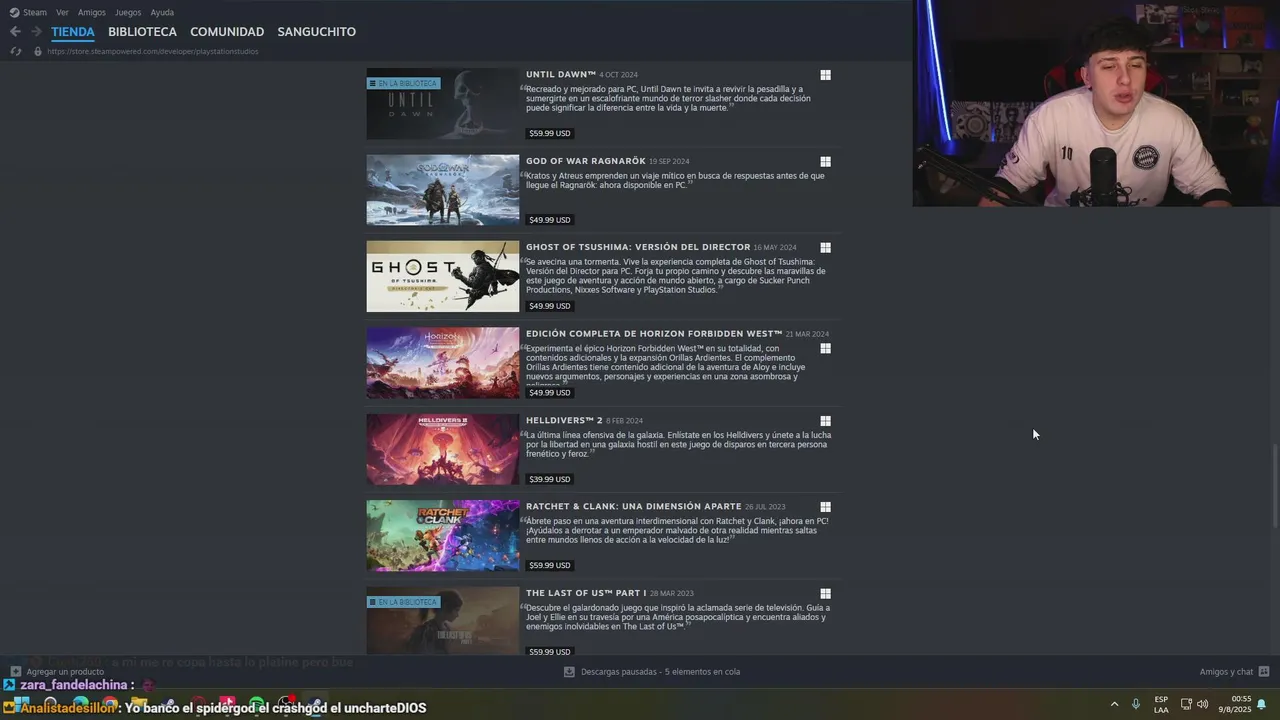Open the RATCHET & CLANK title link
The height and width of the screenshot is (720, 1280).
[x=634, y=506]
